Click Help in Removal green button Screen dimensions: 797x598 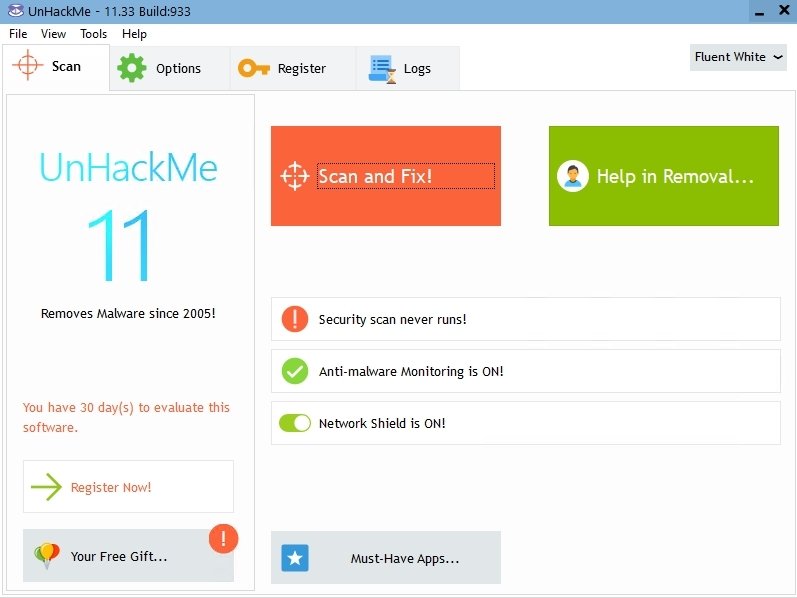click(x=664, y=176)
